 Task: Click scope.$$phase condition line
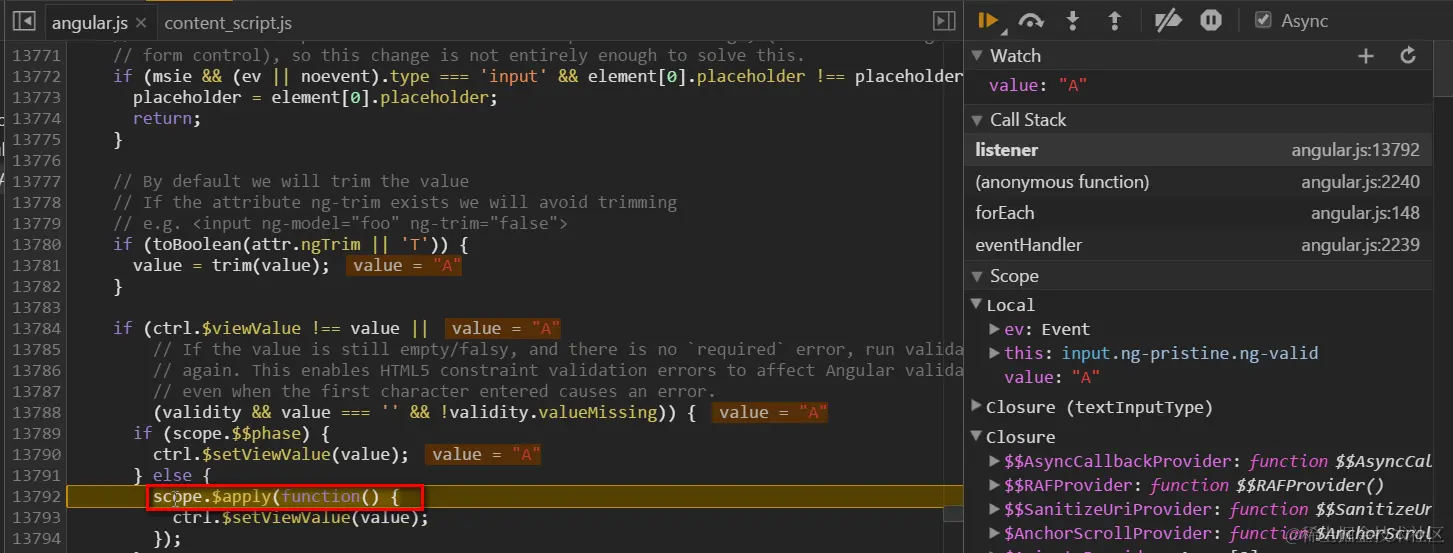(231, 434)
